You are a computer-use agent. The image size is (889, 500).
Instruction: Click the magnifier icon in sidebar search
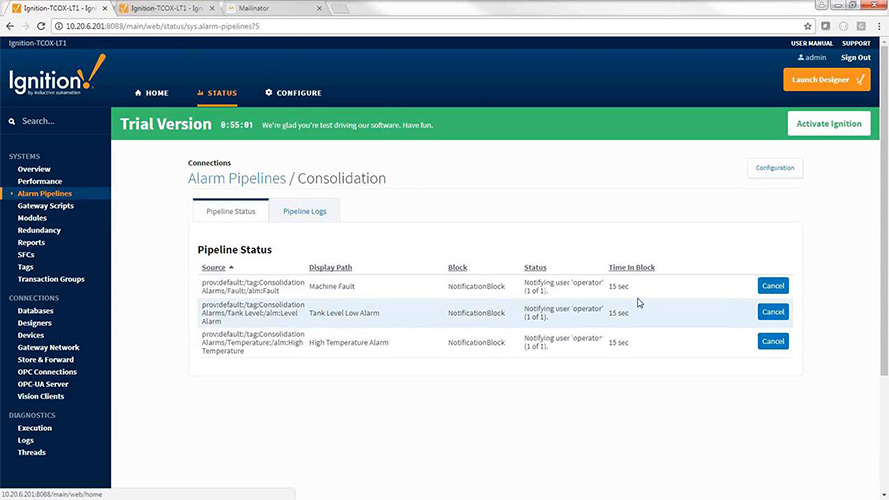tap(12, 121)
